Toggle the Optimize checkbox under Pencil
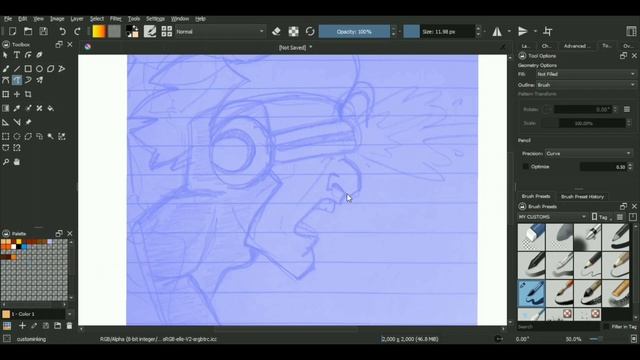The width and height of the screenshot is (640, 360). pyautogui.click(x=526, y=167)
